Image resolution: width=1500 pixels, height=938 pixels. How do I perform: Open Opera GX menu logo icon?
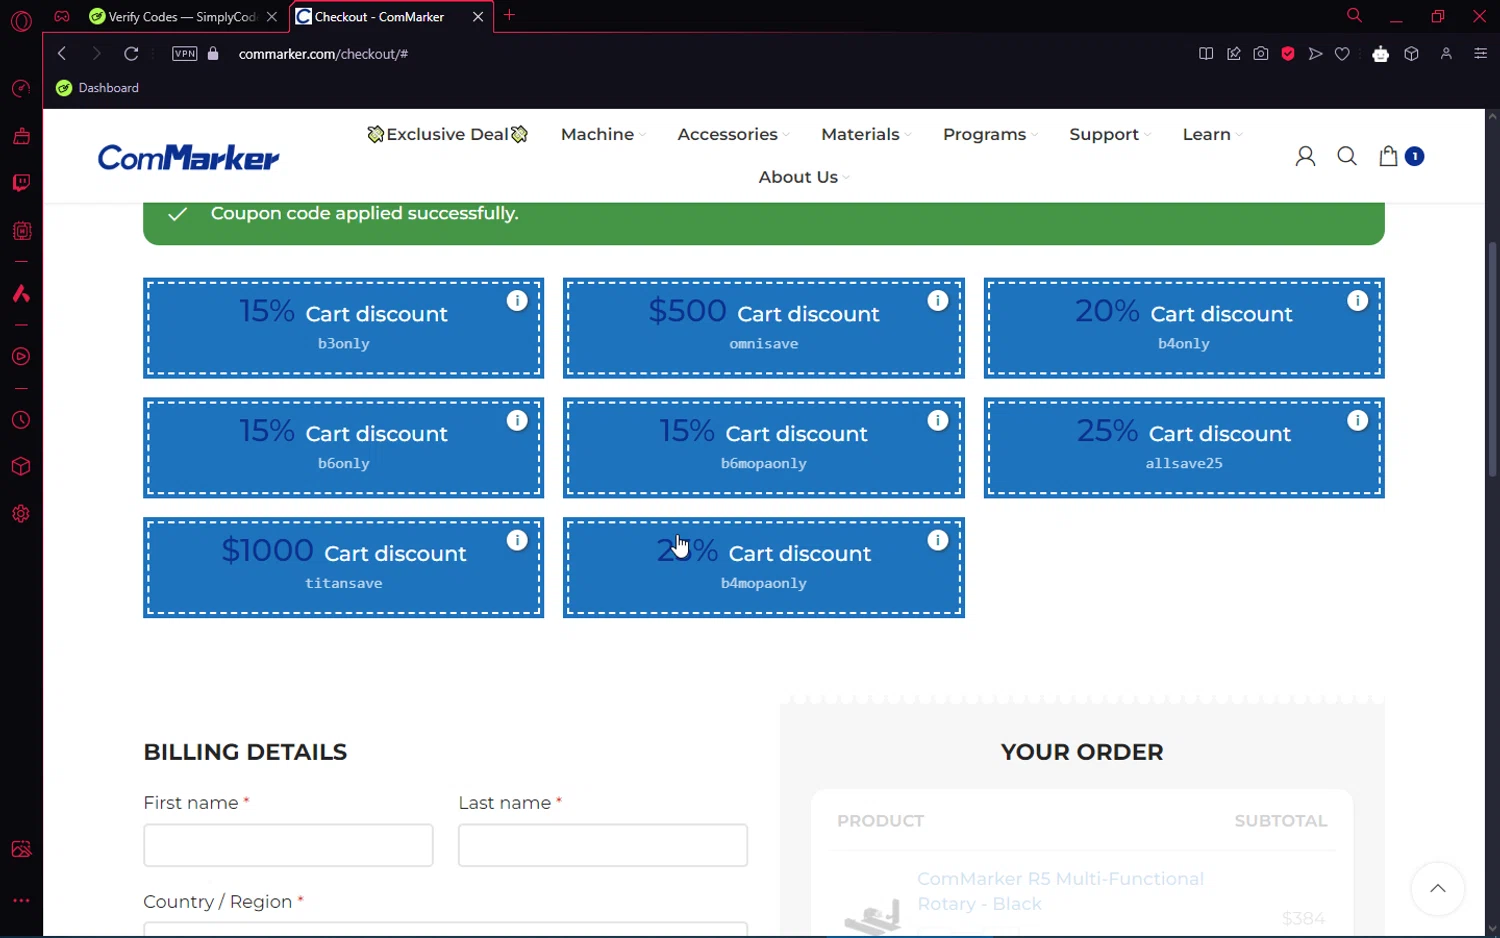pos(21,21)
